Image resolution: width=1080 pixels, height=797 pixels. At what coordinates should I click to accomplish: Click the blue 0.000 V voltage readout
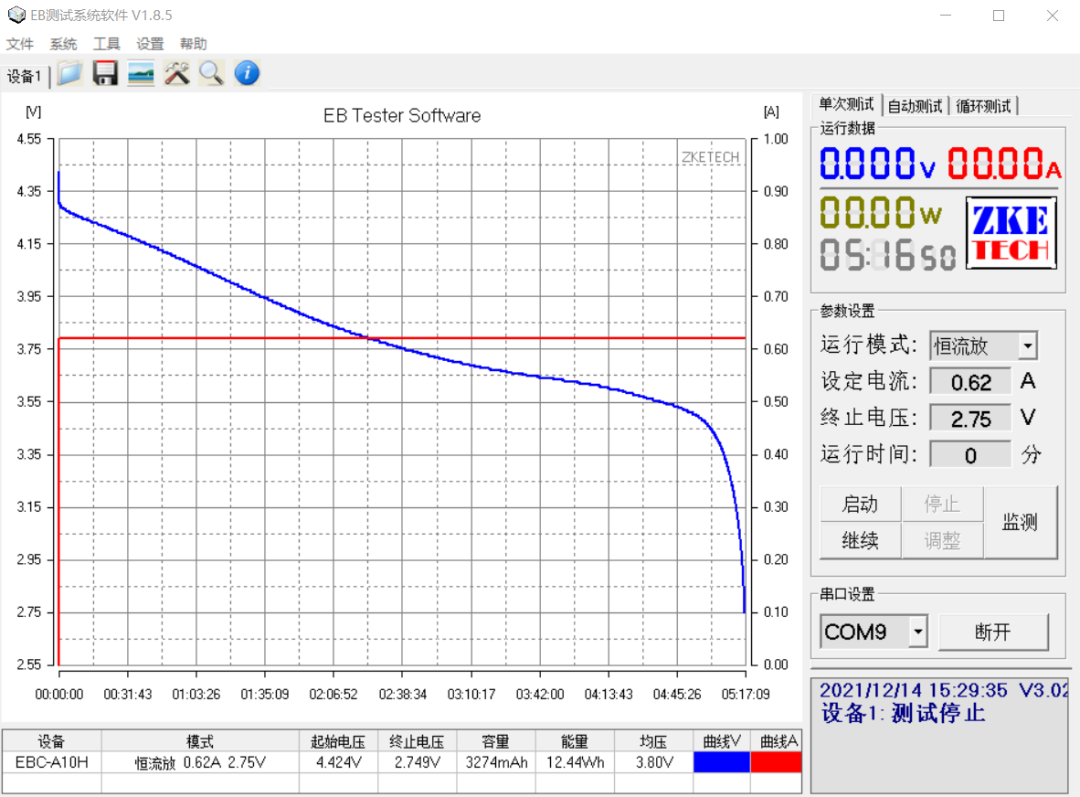(878, 164)
